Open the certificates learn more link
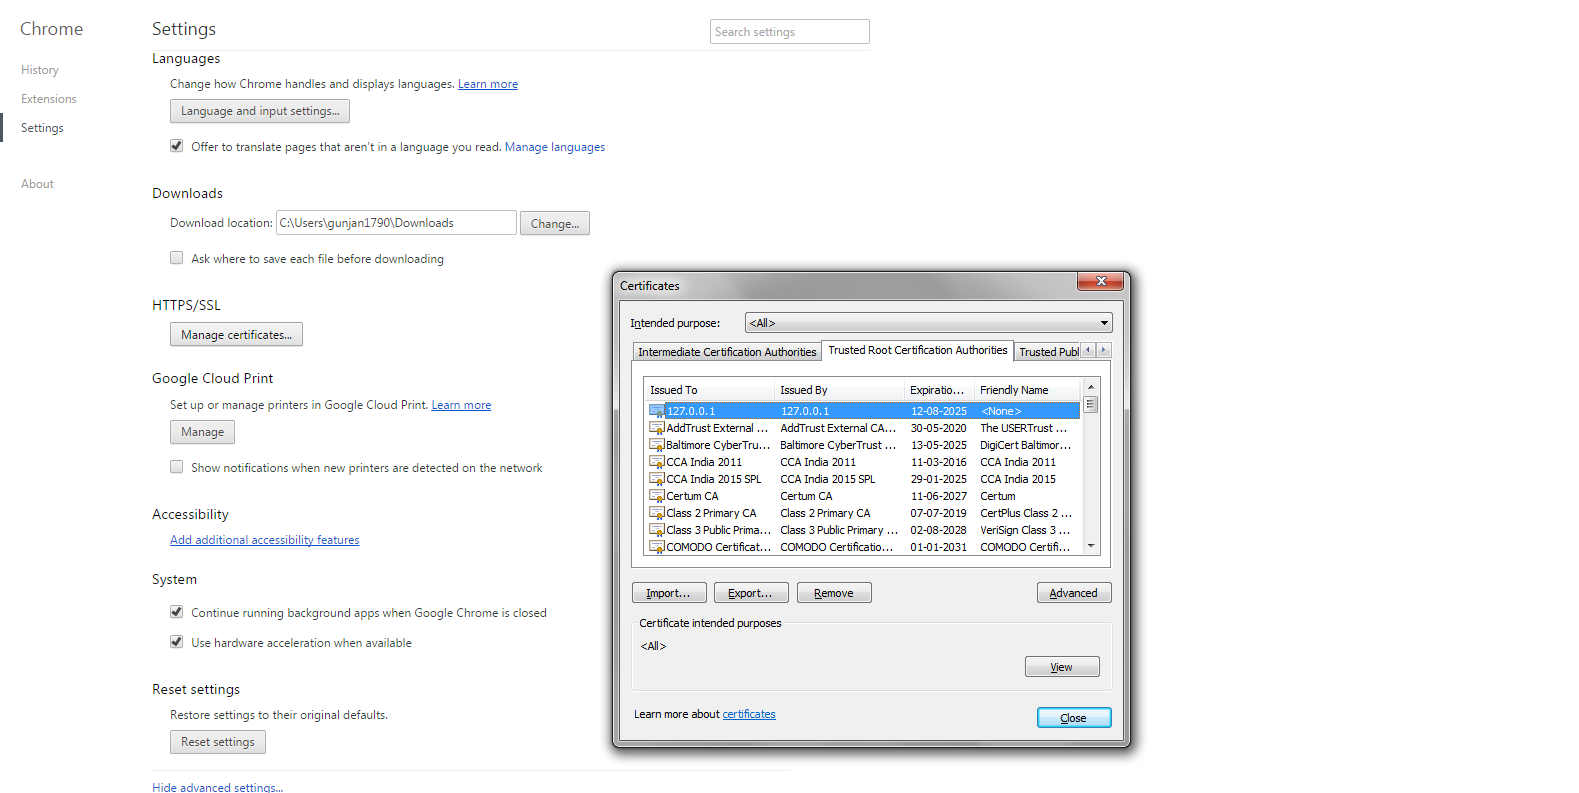1579x793 pixels. coord(749,714)
